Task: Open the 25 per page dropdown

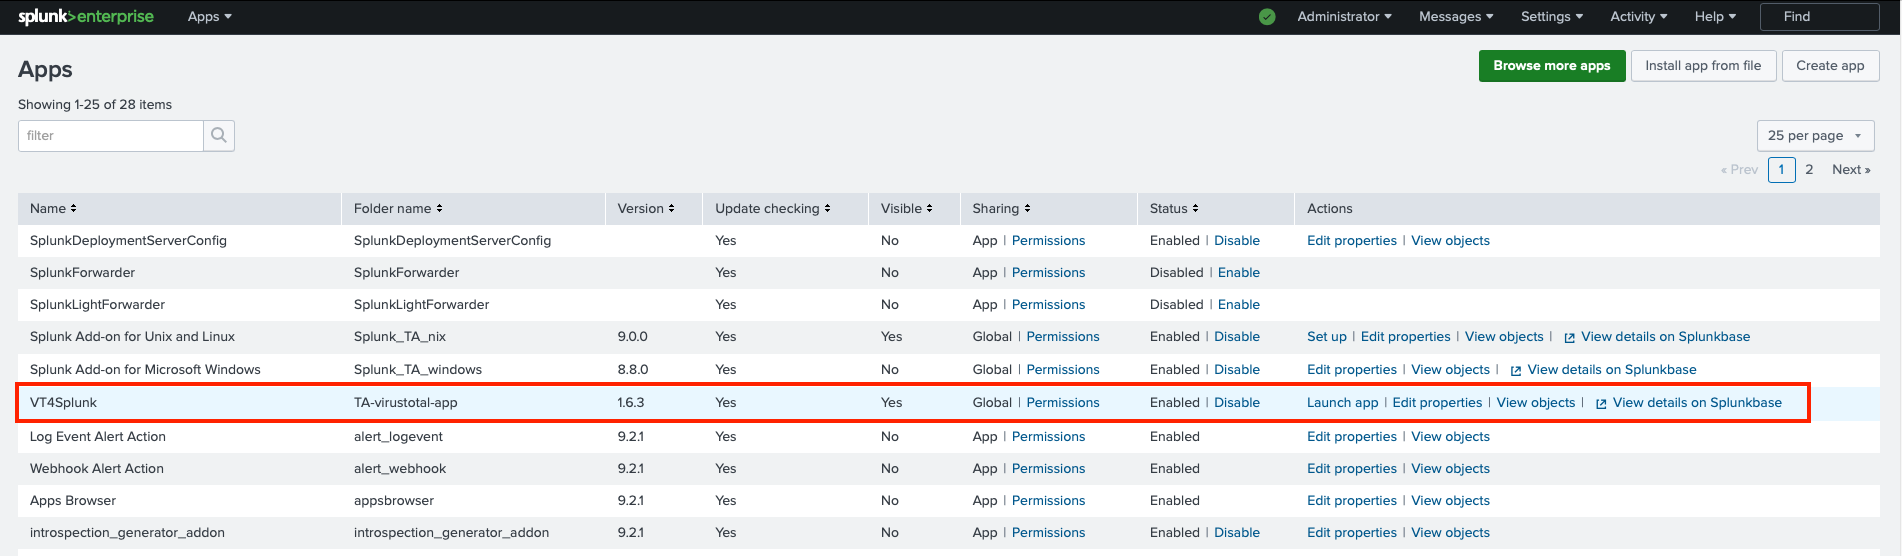Action: [1815, 136]
